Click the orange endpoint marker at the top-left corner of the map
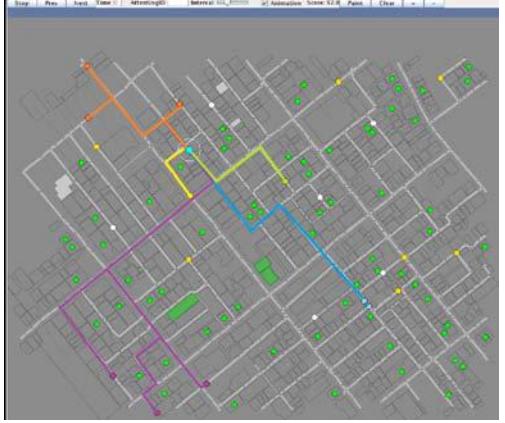Image resolution: width=505 pixels, height=423 pixels. point(87,67)
